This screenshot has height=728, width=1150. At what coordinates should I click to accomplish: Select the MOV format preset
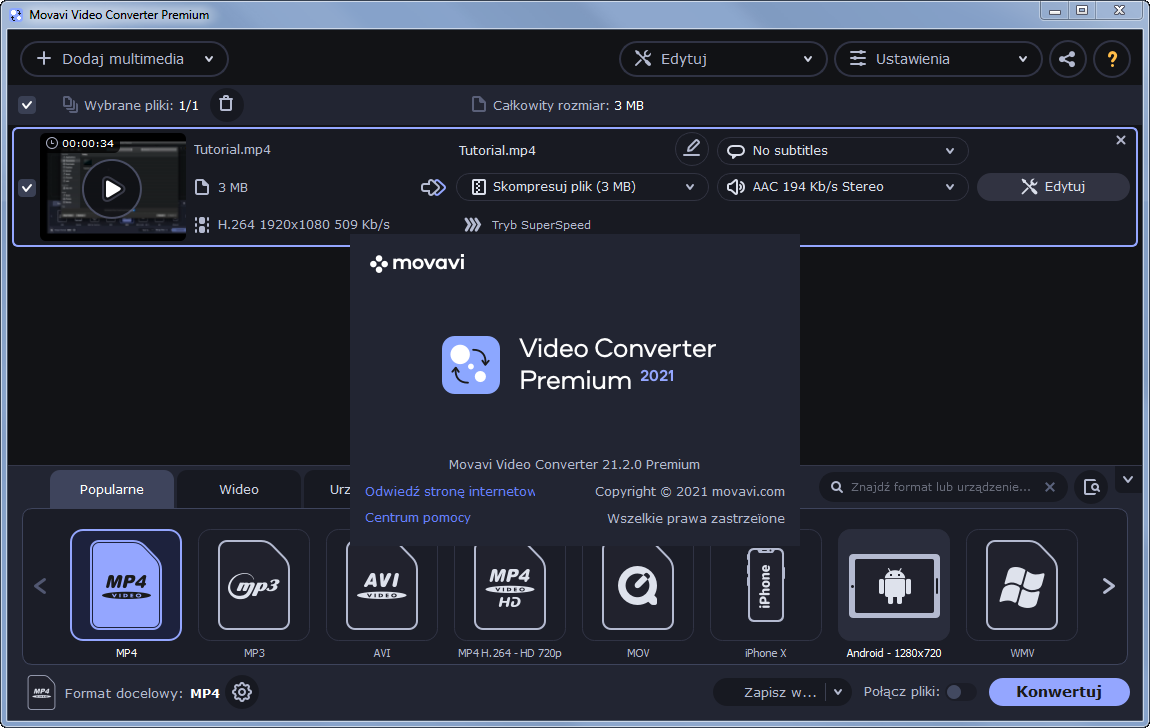click(637, 585)
